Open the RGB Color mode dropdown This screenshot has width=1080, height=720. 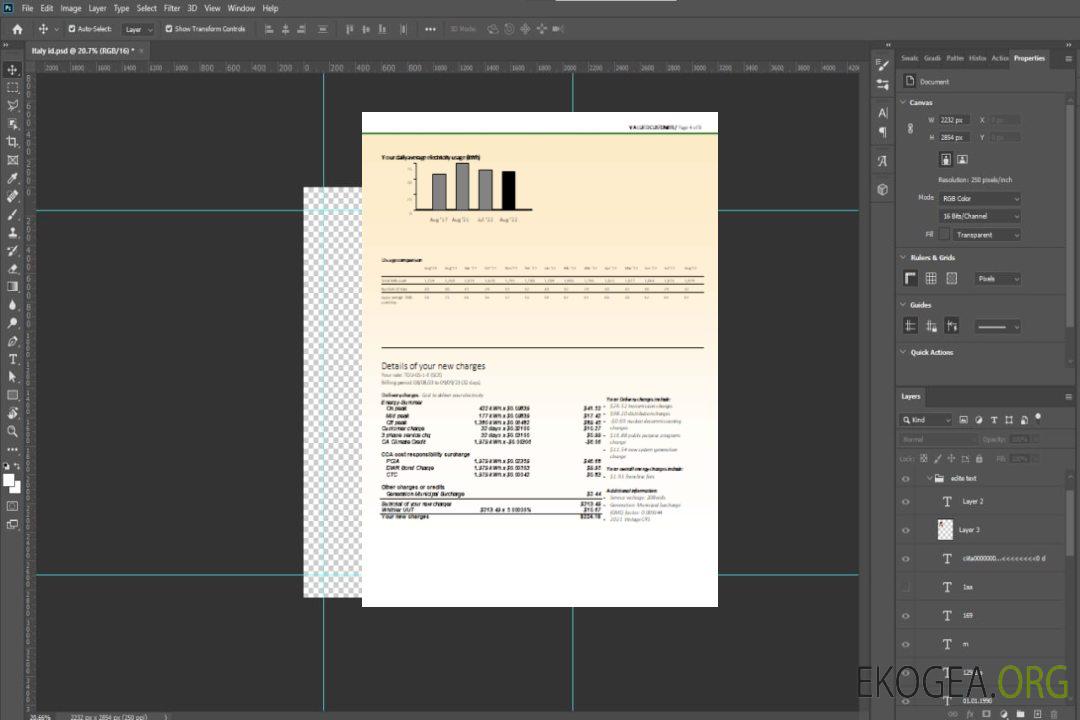click(980, 198)
